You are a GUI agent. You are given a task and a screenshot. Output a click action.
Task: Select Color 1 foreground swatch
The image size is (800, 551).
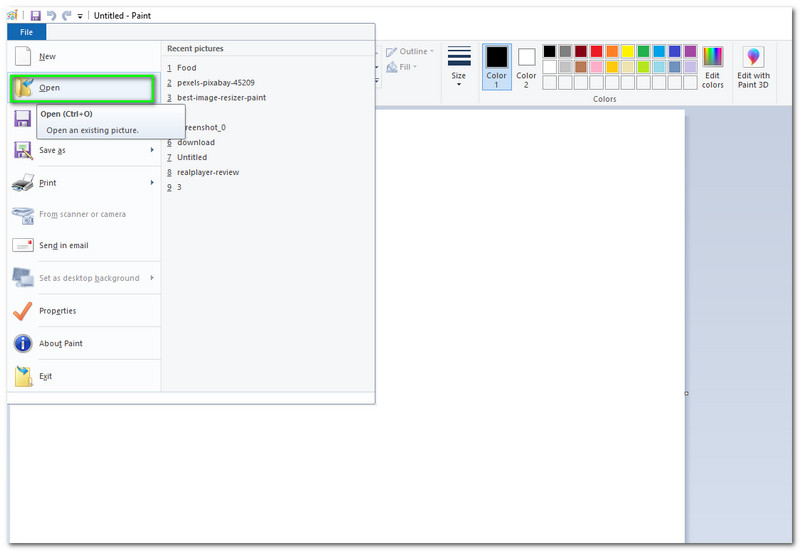click(x=497, y=67)
